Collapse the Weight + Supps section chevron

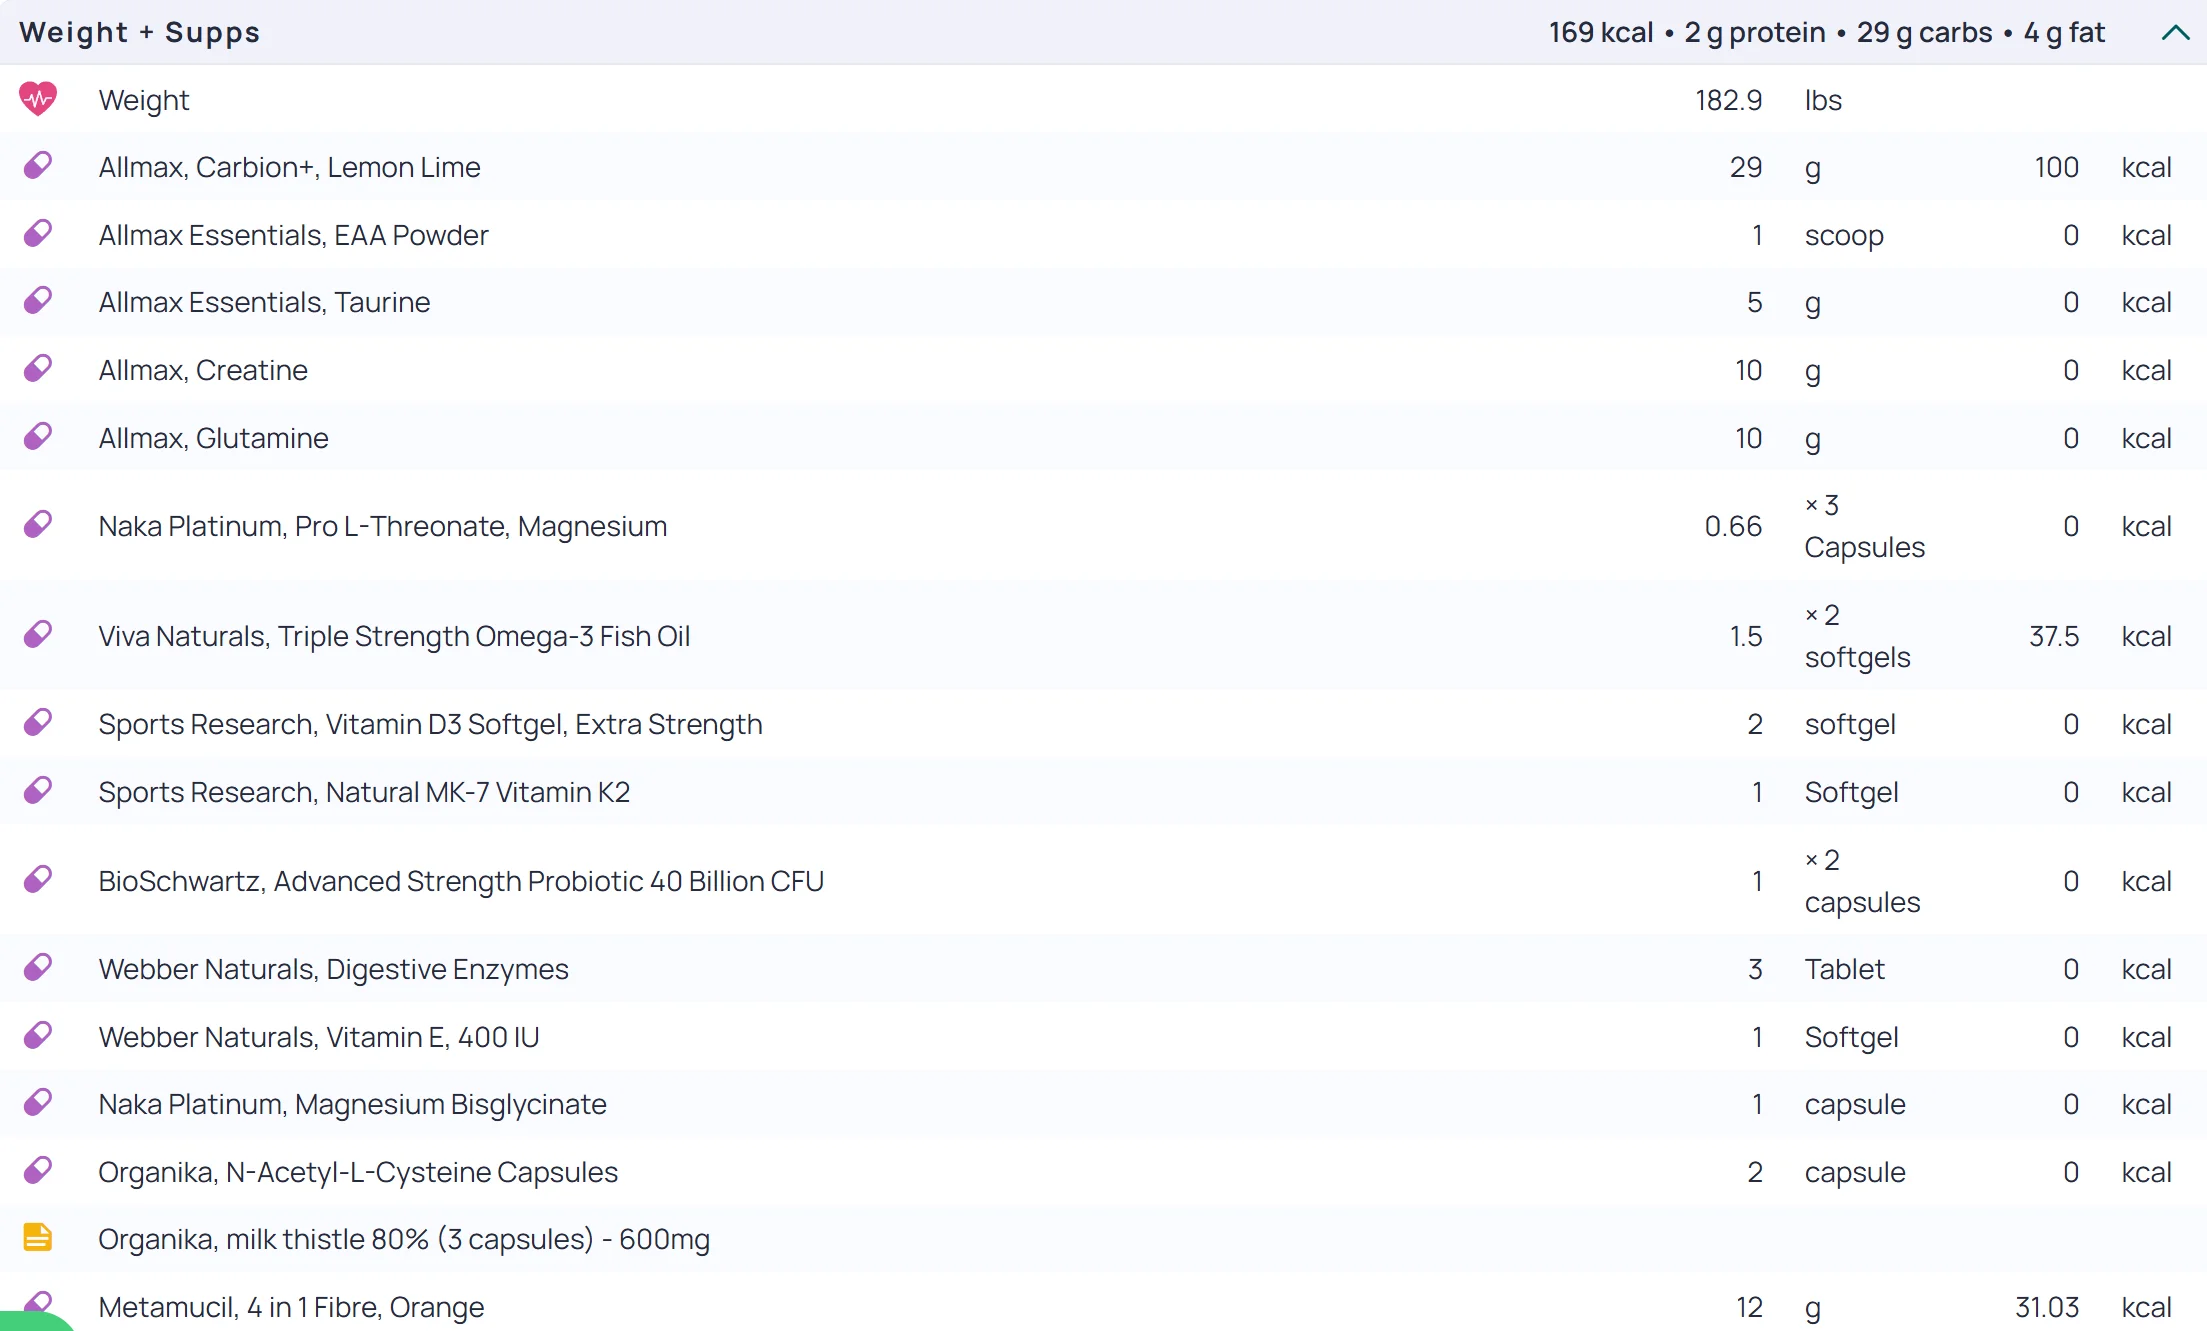pos(2175,33)
